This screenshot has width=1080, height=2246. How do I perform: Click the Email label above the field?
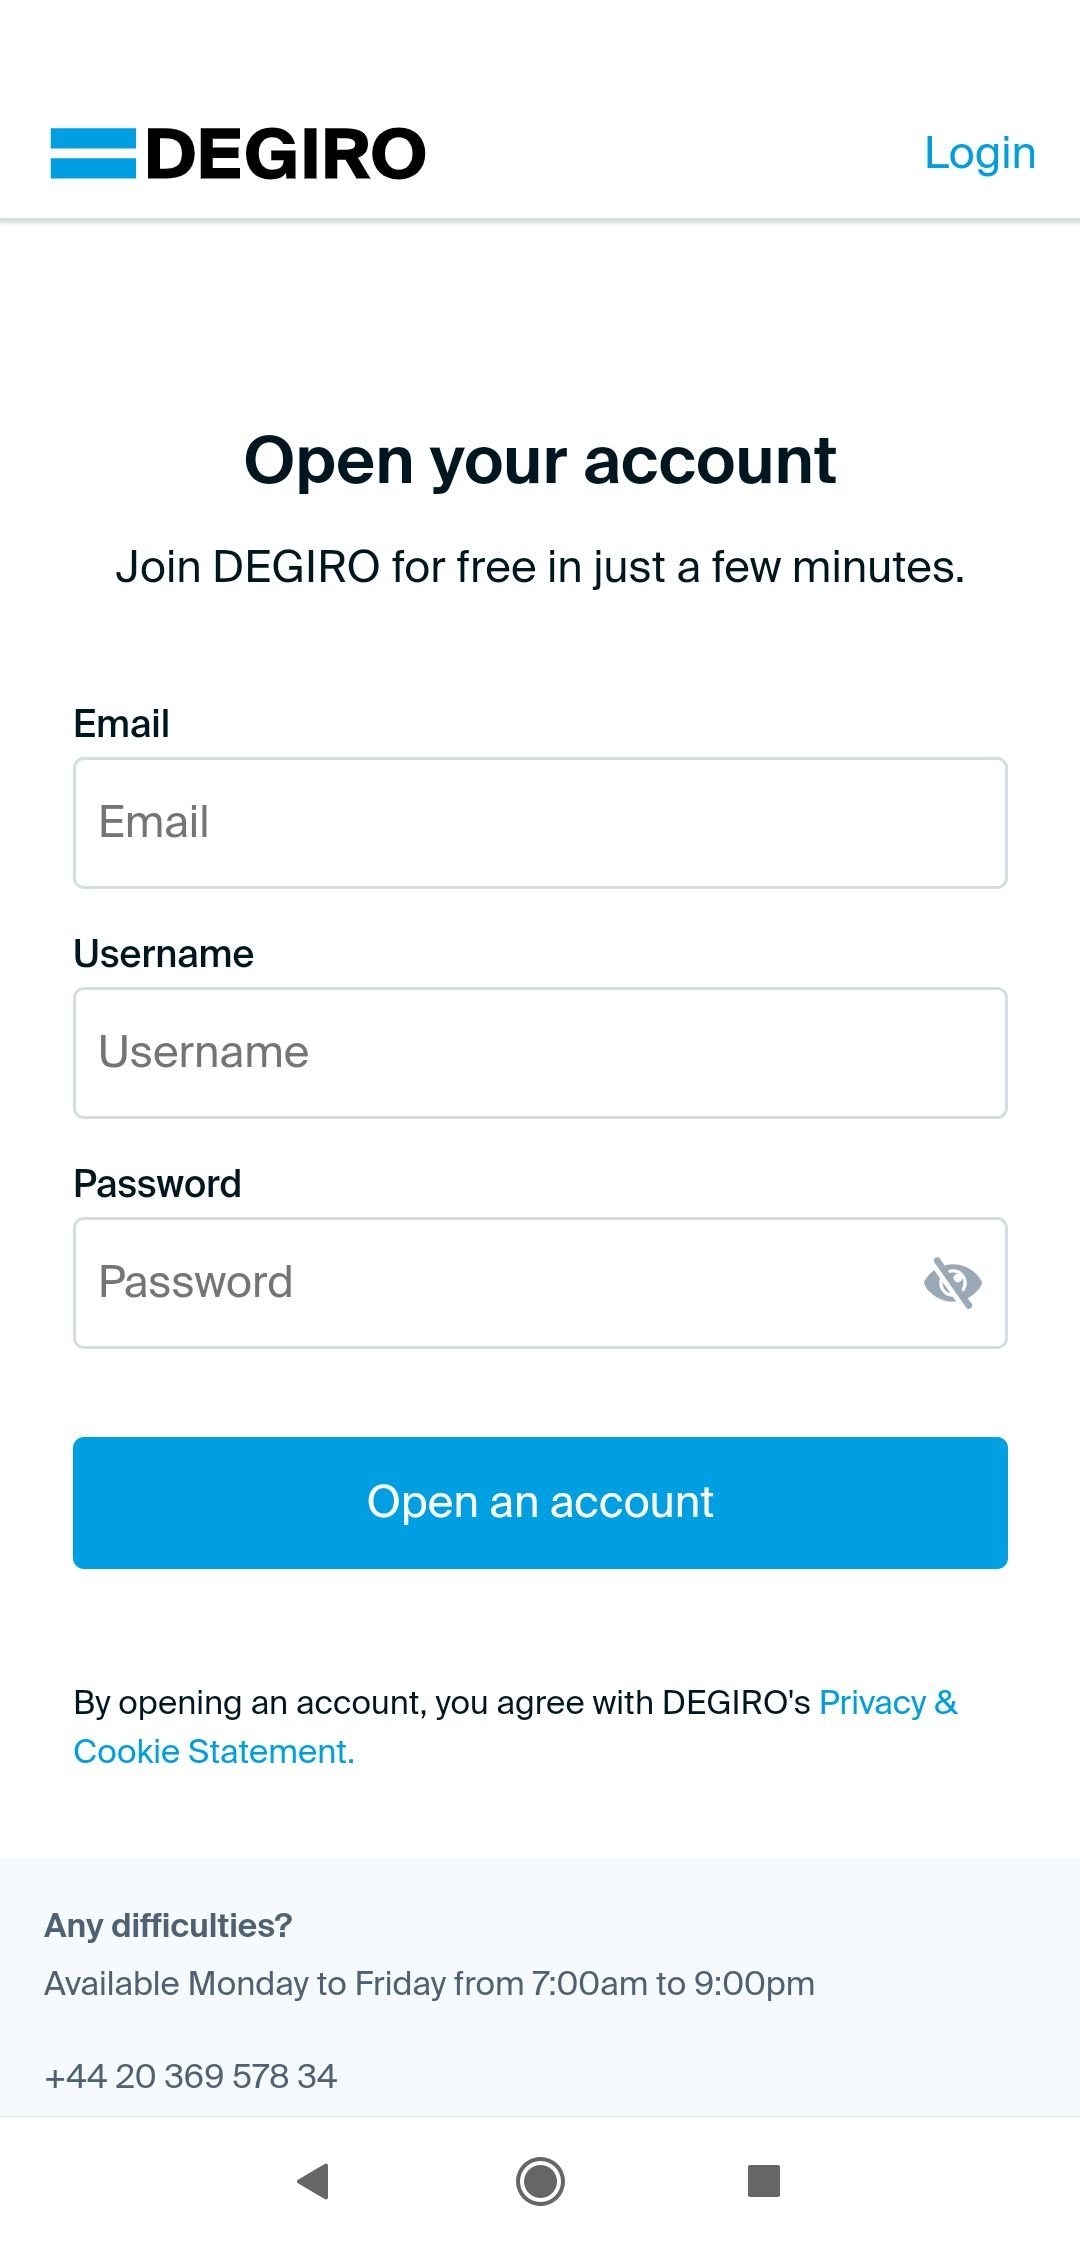pos(121,724)
